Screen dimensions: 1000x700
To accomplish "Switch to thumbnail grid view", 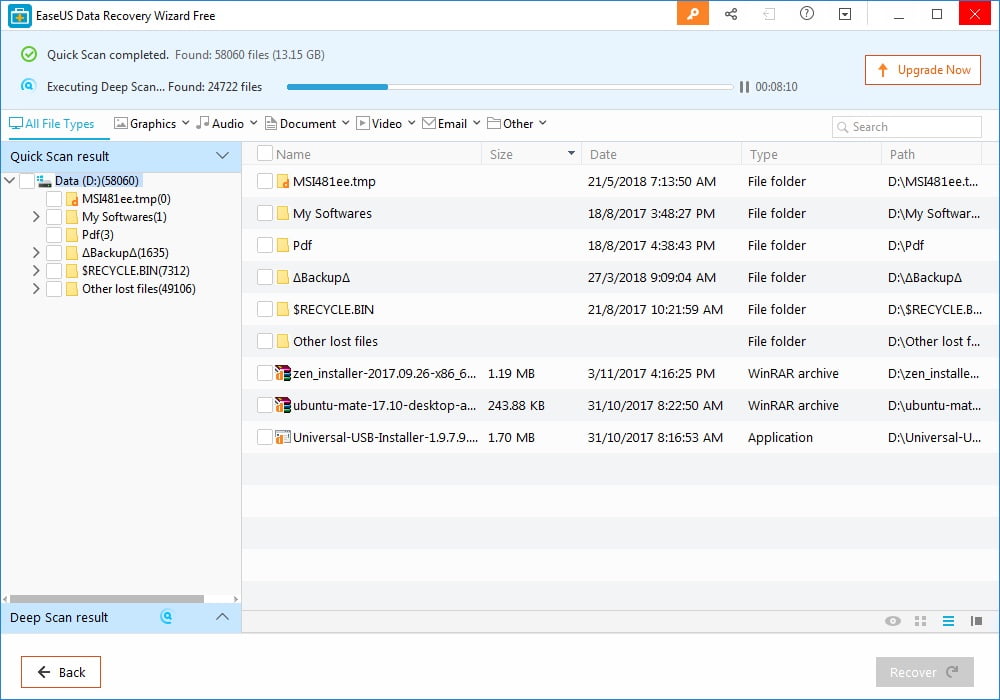I will tap(921, 622).
